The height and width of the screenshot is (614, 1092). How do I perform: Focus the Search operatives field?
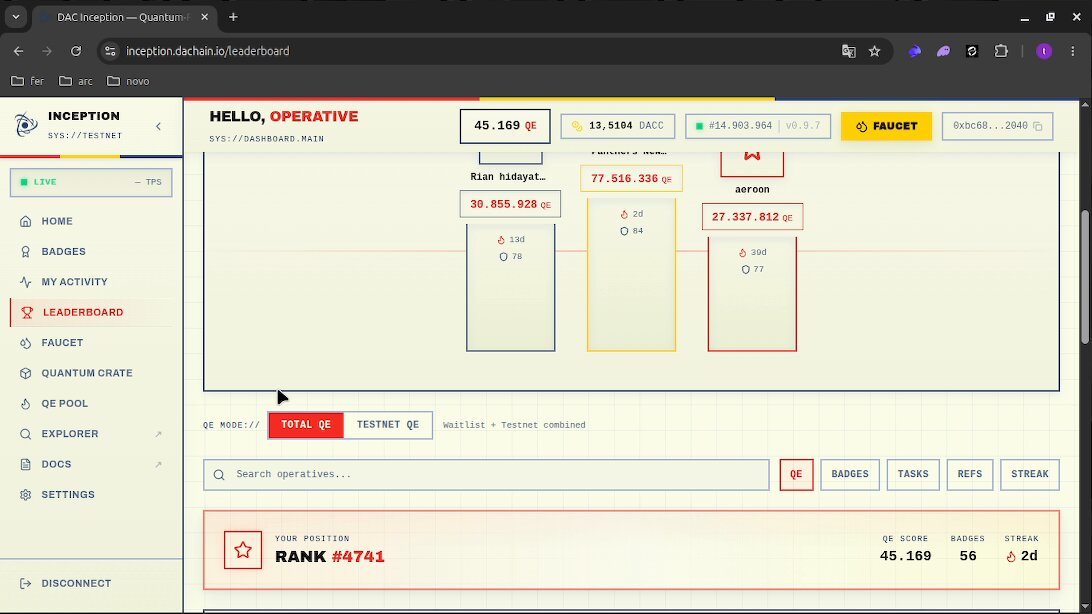pyautogui.click(x=486, y=474)
